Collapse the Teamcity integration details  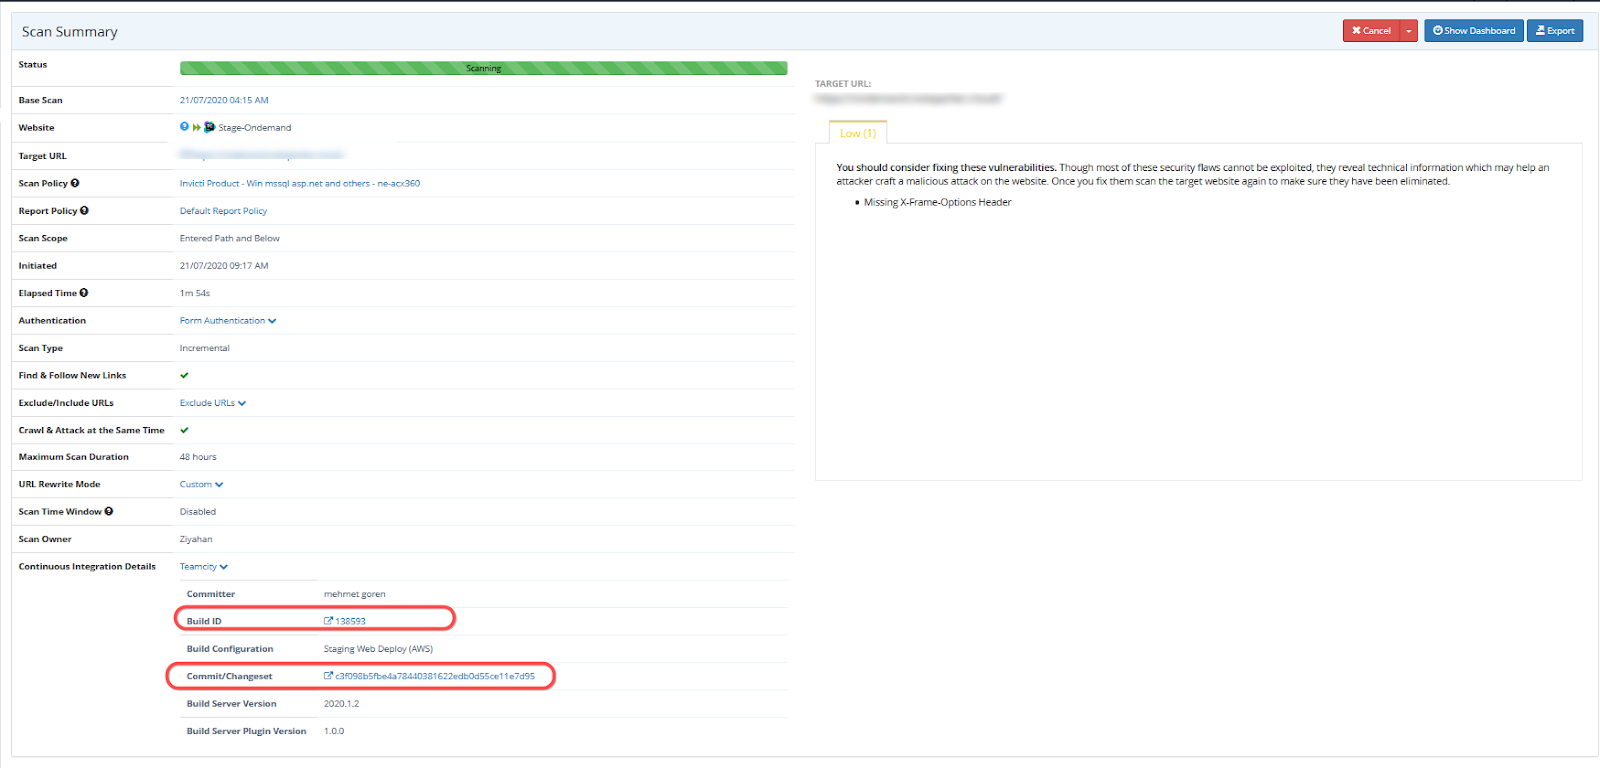pos(203,567)
